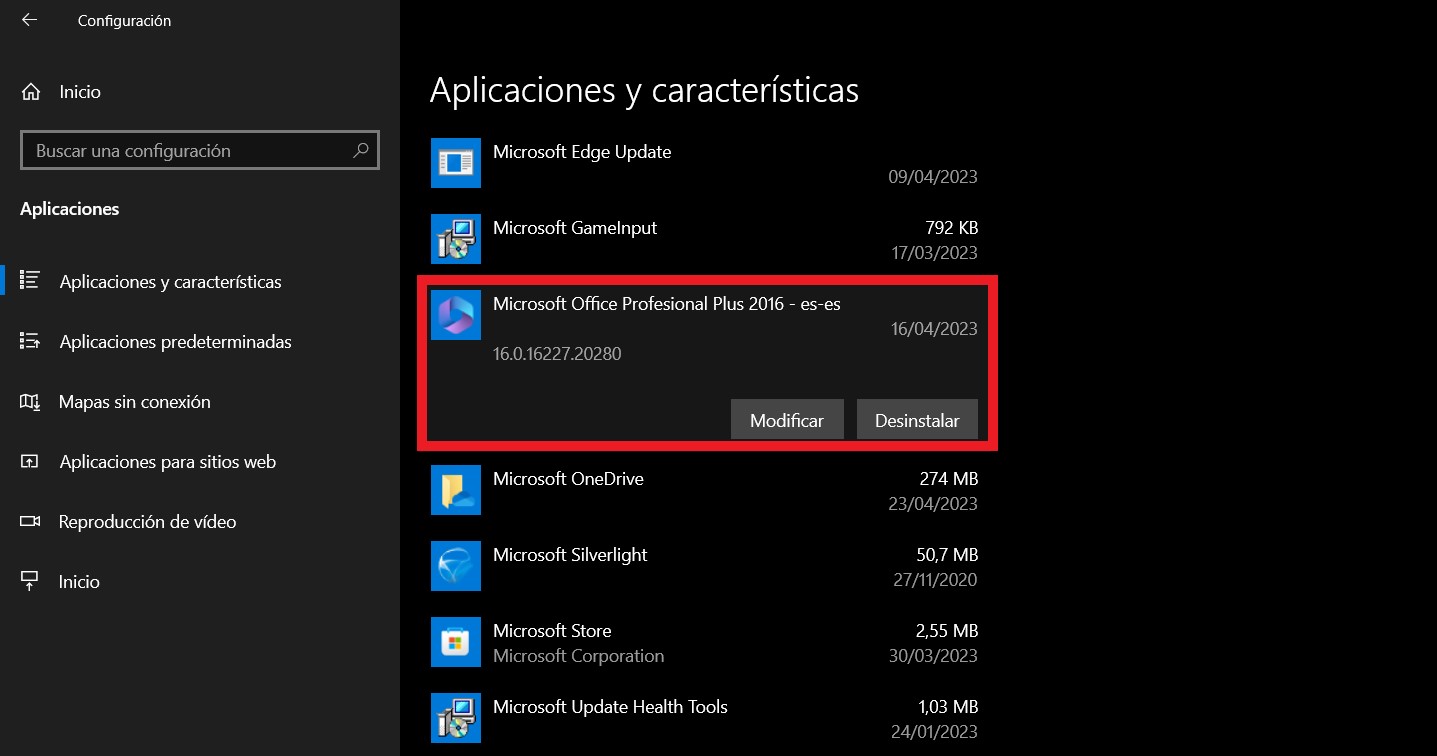
Task: Select Aplicaciones y características list icon
Action: (30, 281)
